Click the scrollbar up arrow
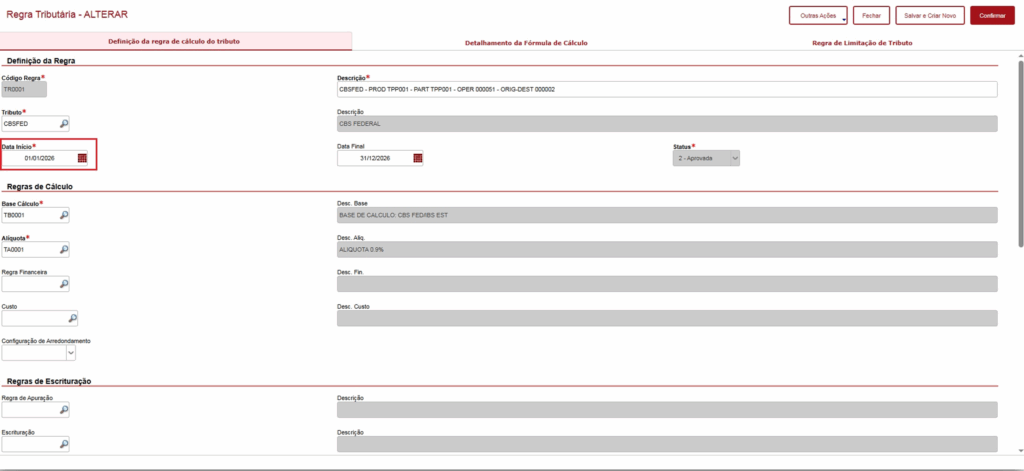Viewport: 1024px width, 471px height. coord(1020,56)
